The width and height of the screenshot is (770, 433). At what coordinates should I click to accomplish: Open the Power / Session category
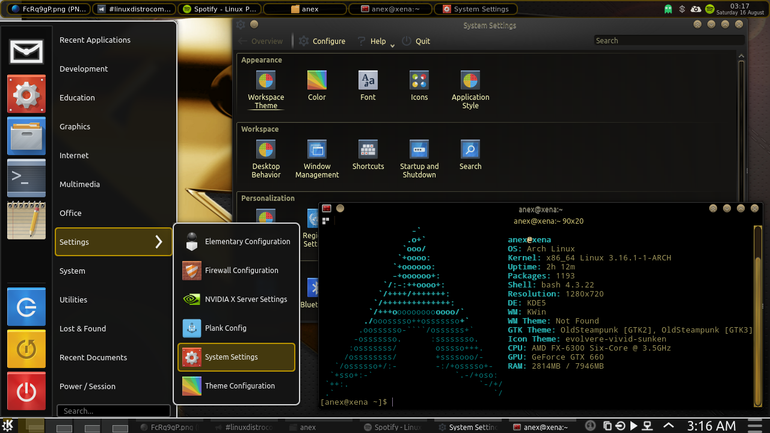113,386
